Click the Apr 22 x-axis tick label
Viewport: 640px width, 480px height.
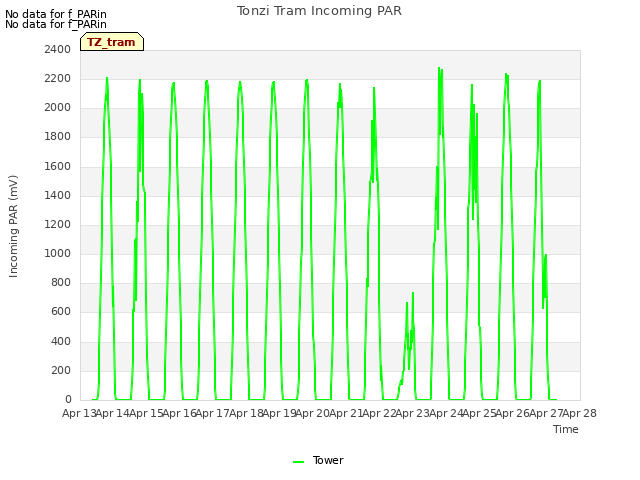380,413
